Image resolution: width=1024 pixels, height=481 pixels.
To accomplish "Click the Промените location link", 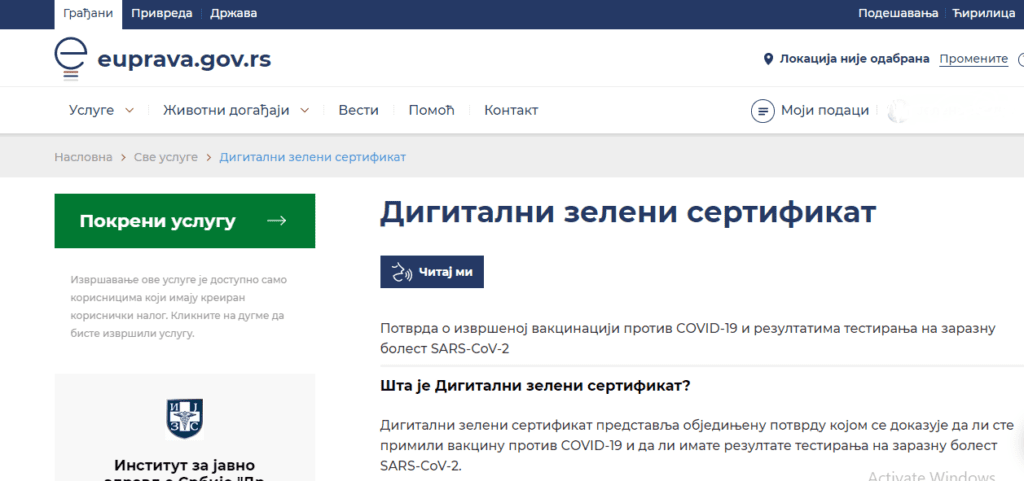I will [x=973, y=59].
